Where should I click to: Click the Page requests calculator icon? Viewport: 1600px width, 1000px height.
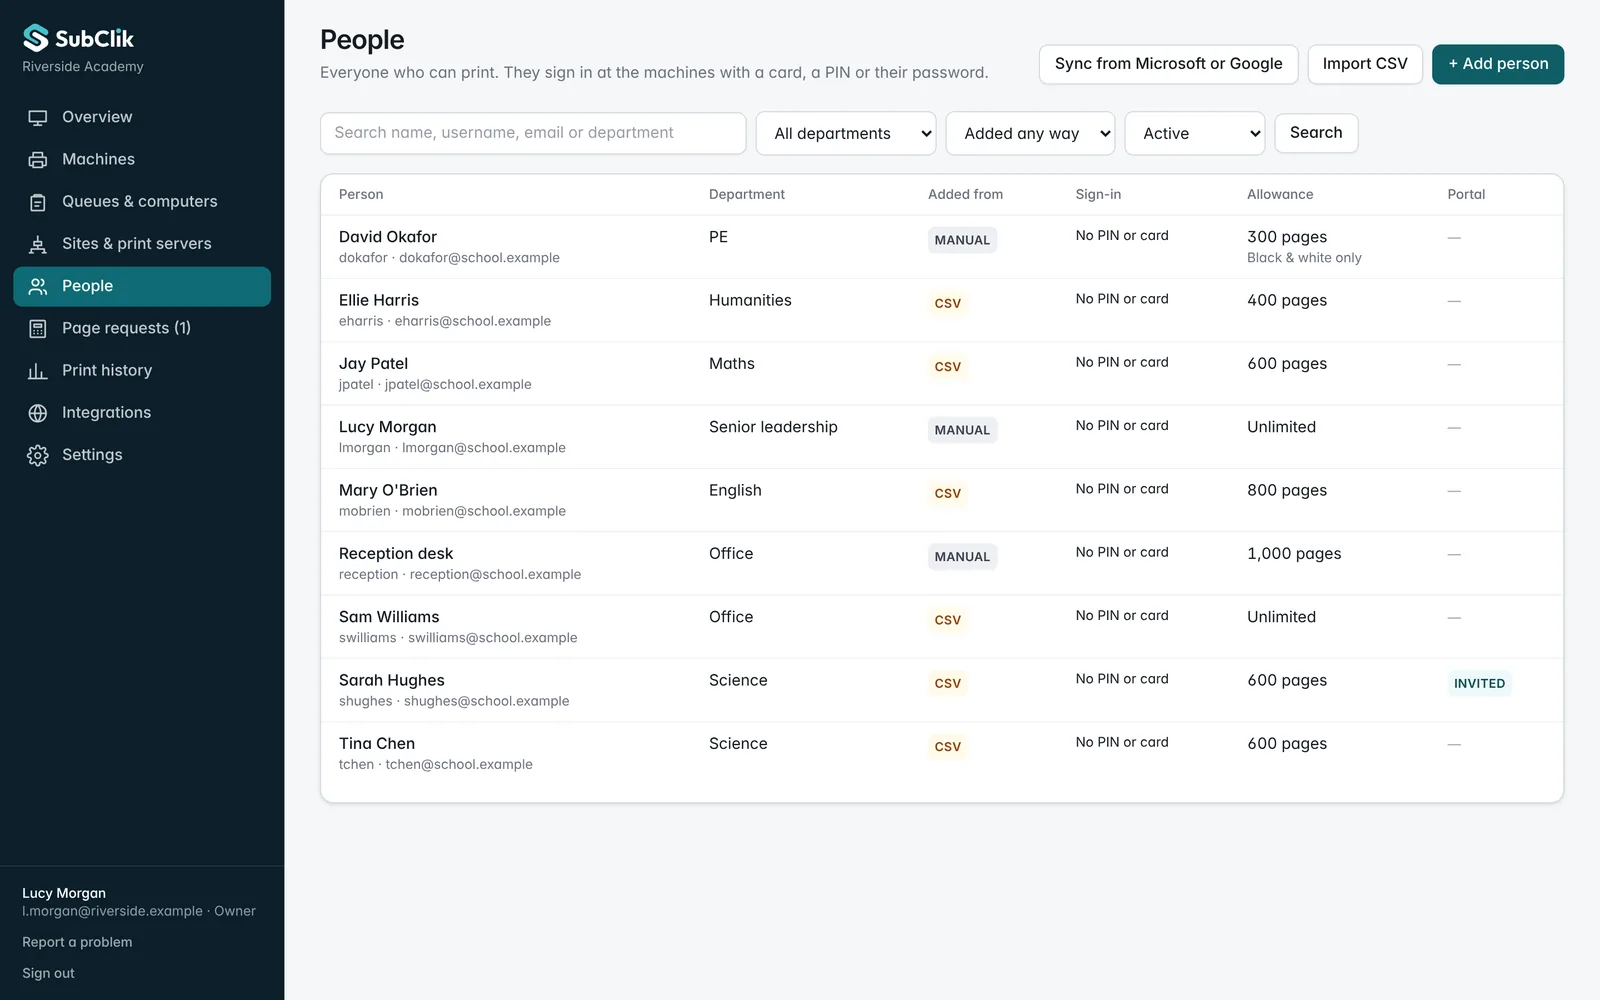pyautogui.click(x=38, y=328)
